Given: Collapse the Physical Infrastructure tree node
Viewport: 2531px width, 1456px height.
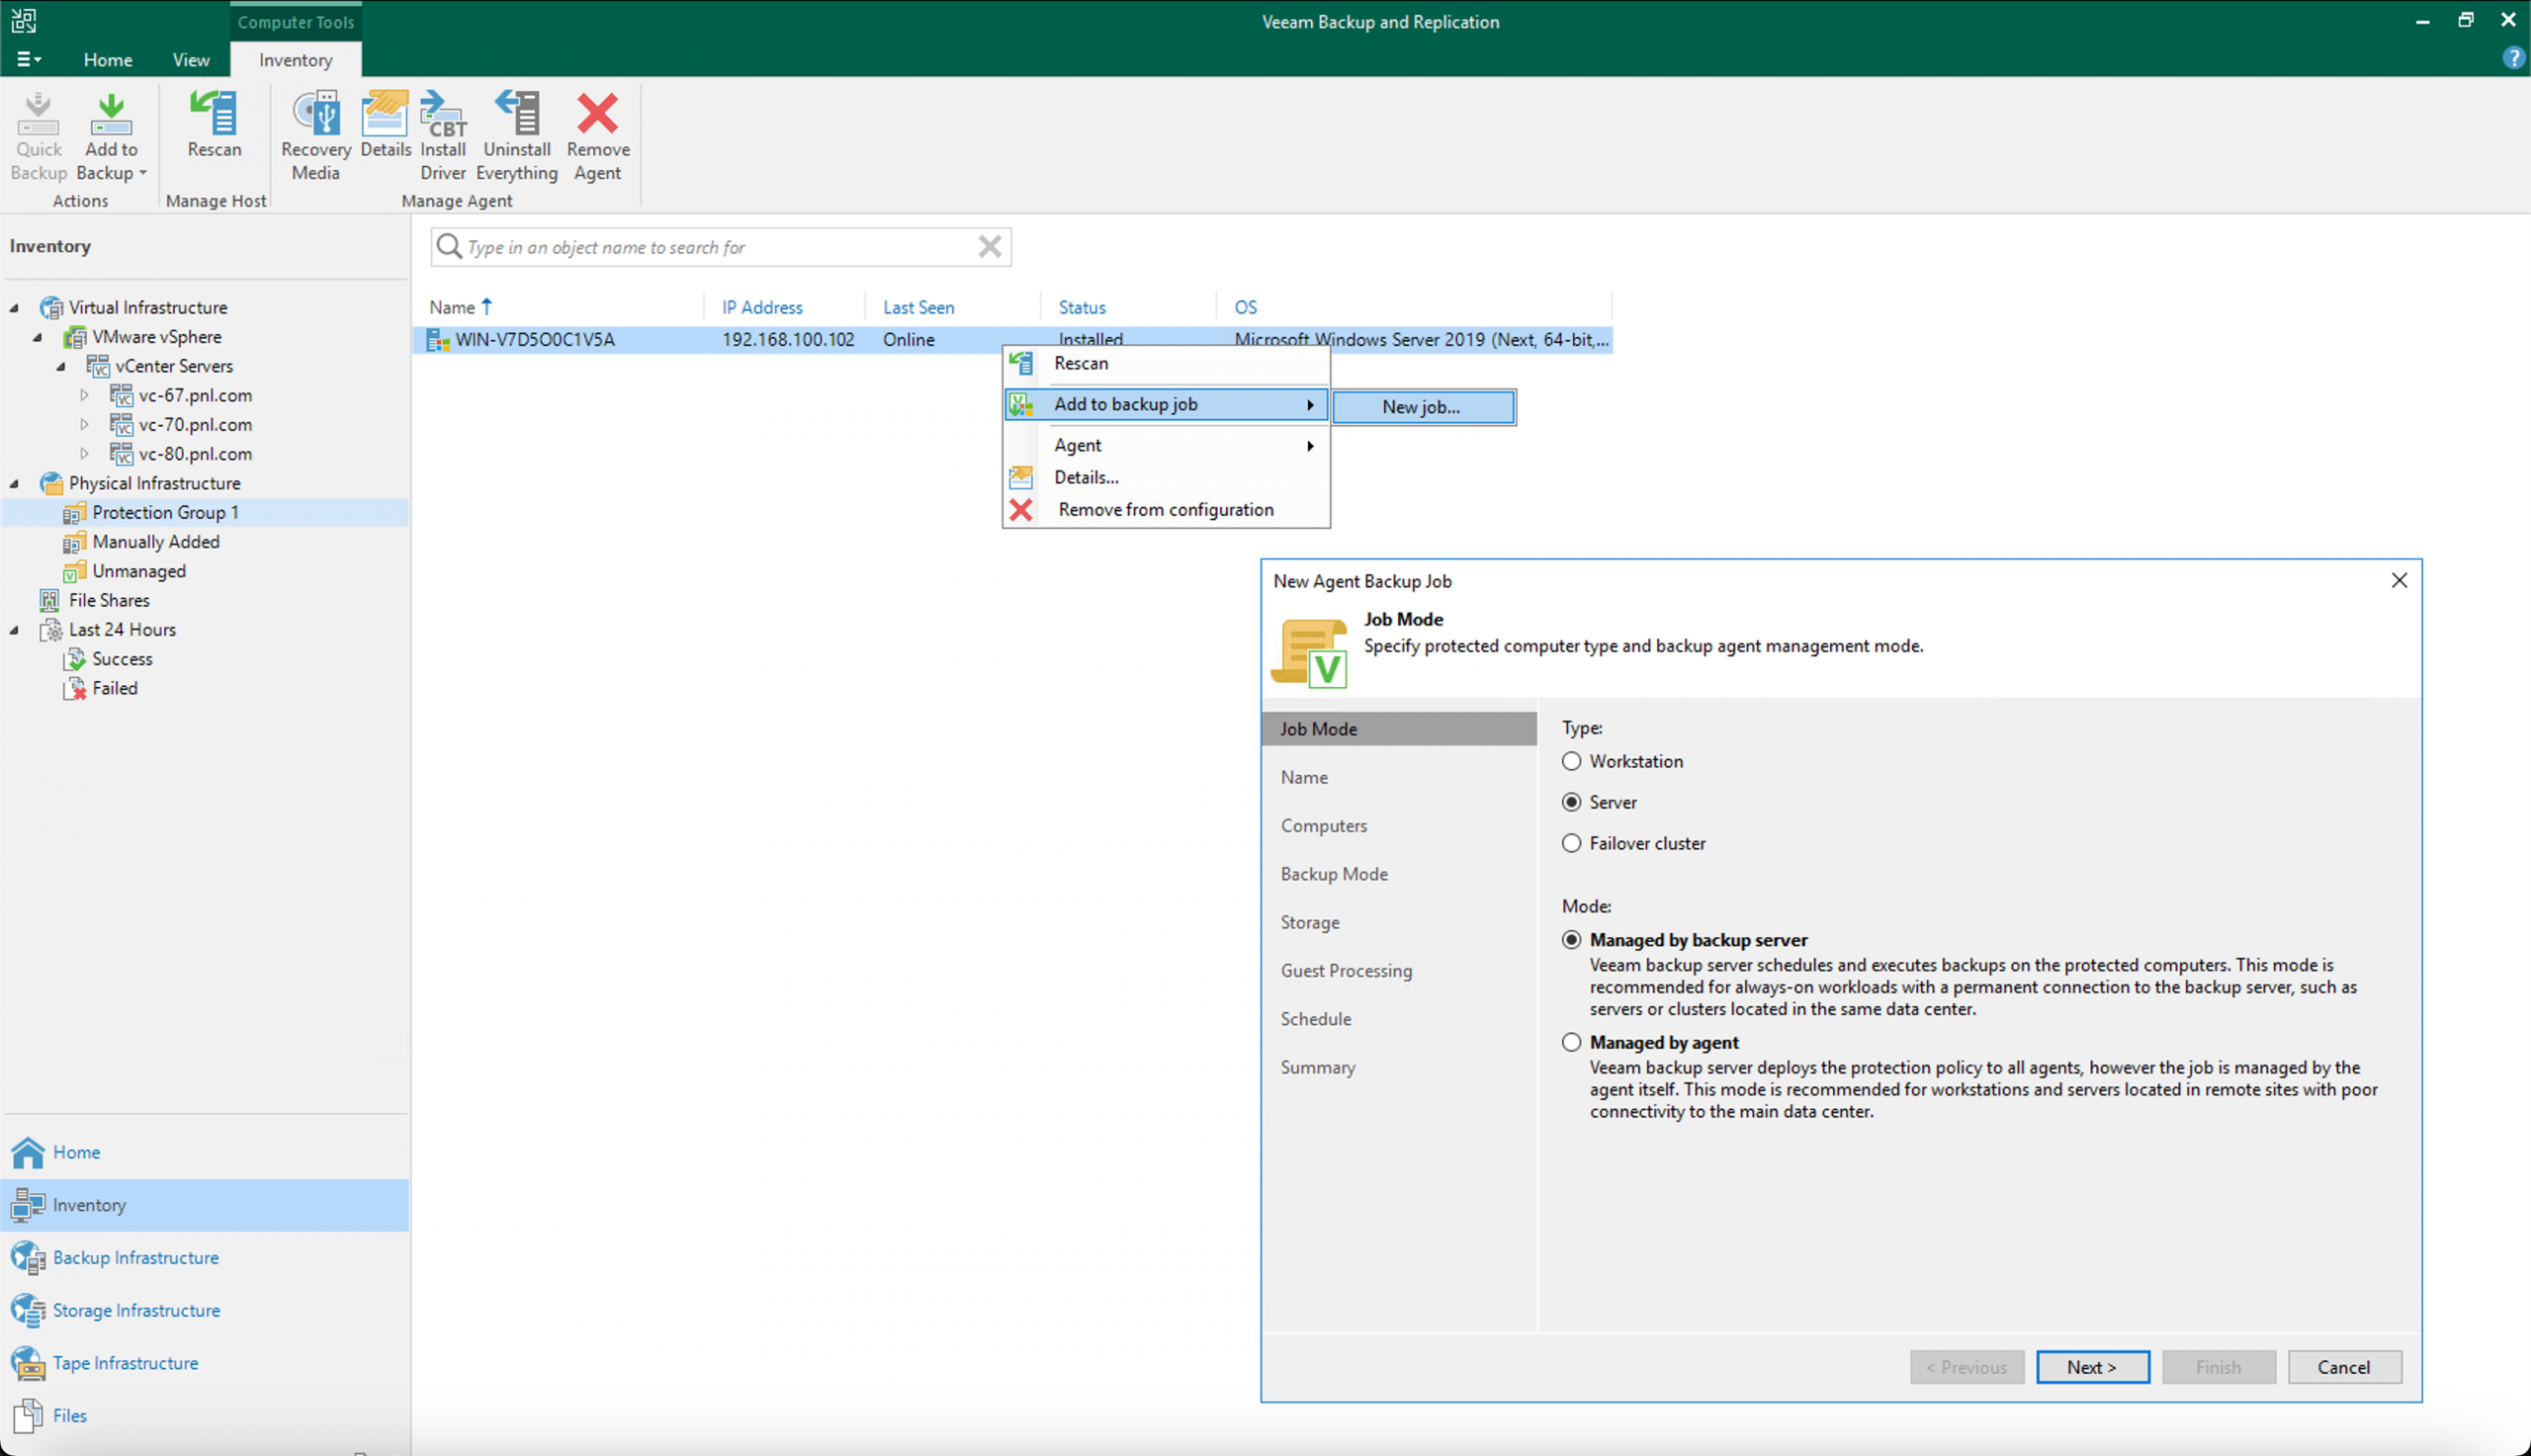Looking at the screenshot, I should click(x=14, y=483).
